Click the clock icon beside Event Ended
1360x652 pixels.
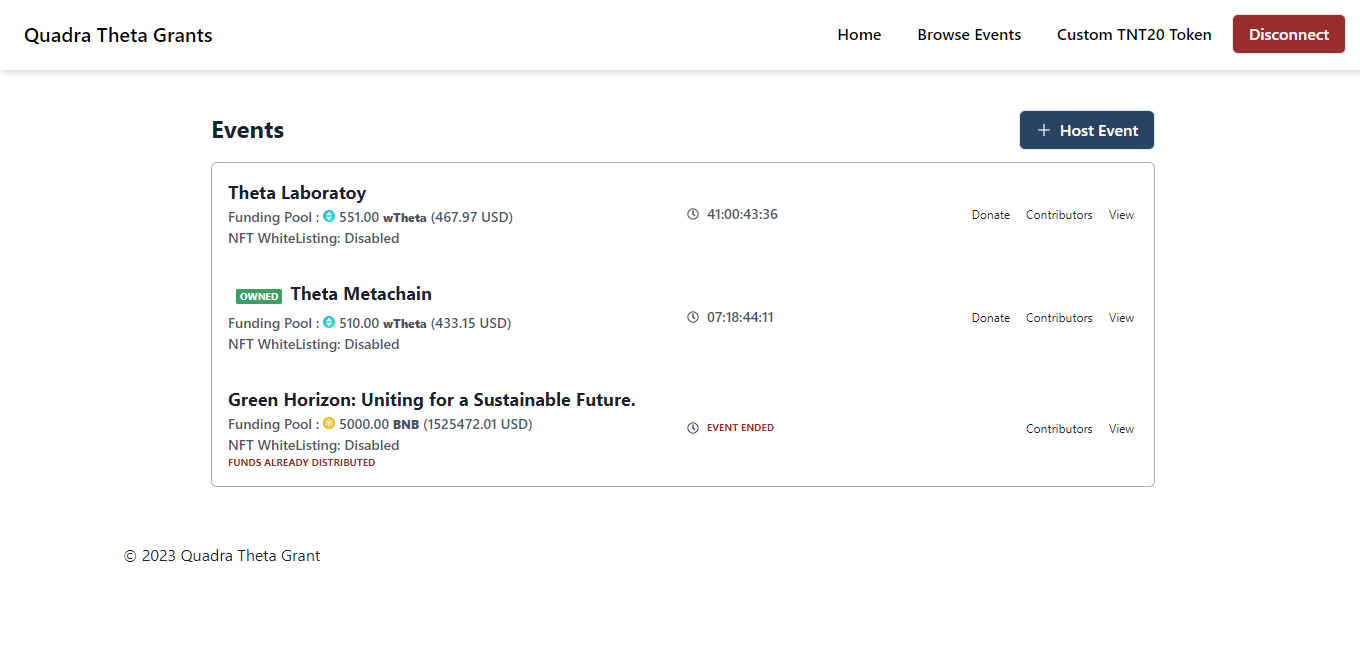click(x=693, y=428)
